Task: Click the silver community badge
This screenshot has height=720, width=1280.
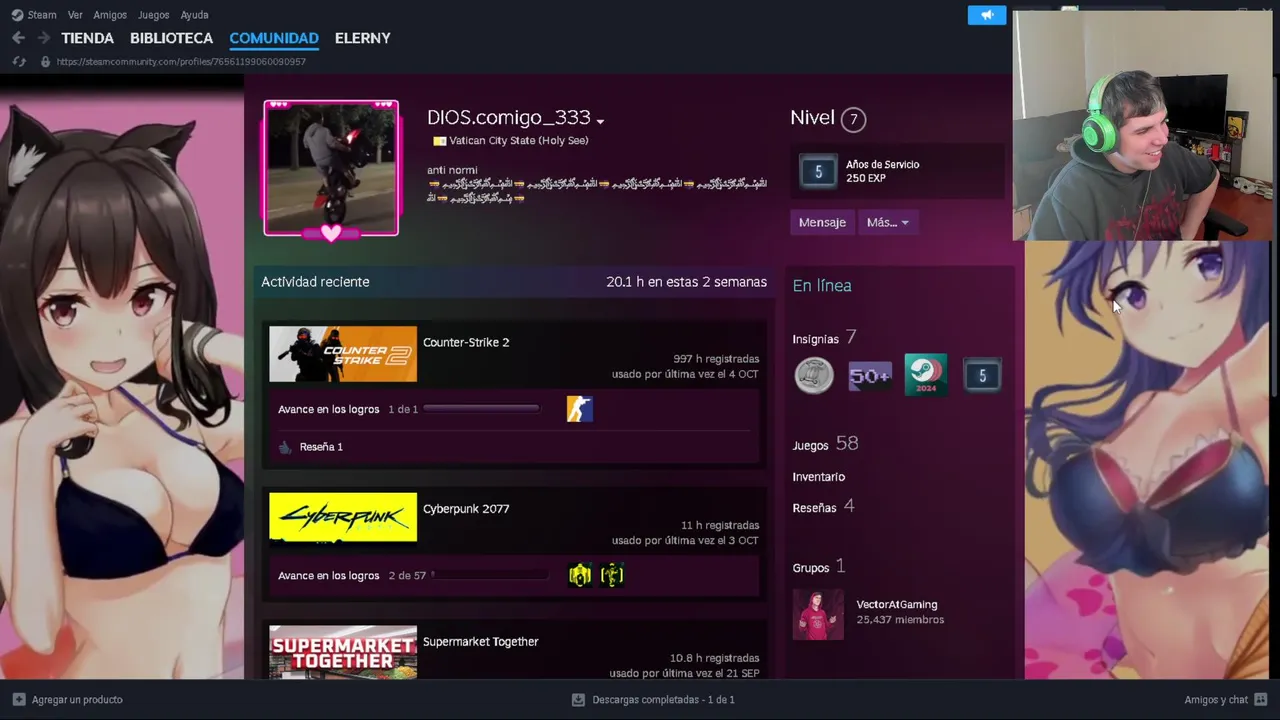Action: pyautogui.click(x=814, y=376)
